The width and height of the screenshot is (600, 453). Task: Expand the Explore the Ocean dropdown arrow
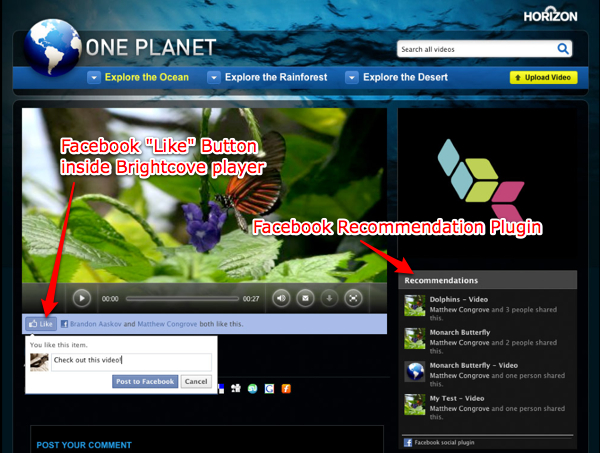point(94,77)
